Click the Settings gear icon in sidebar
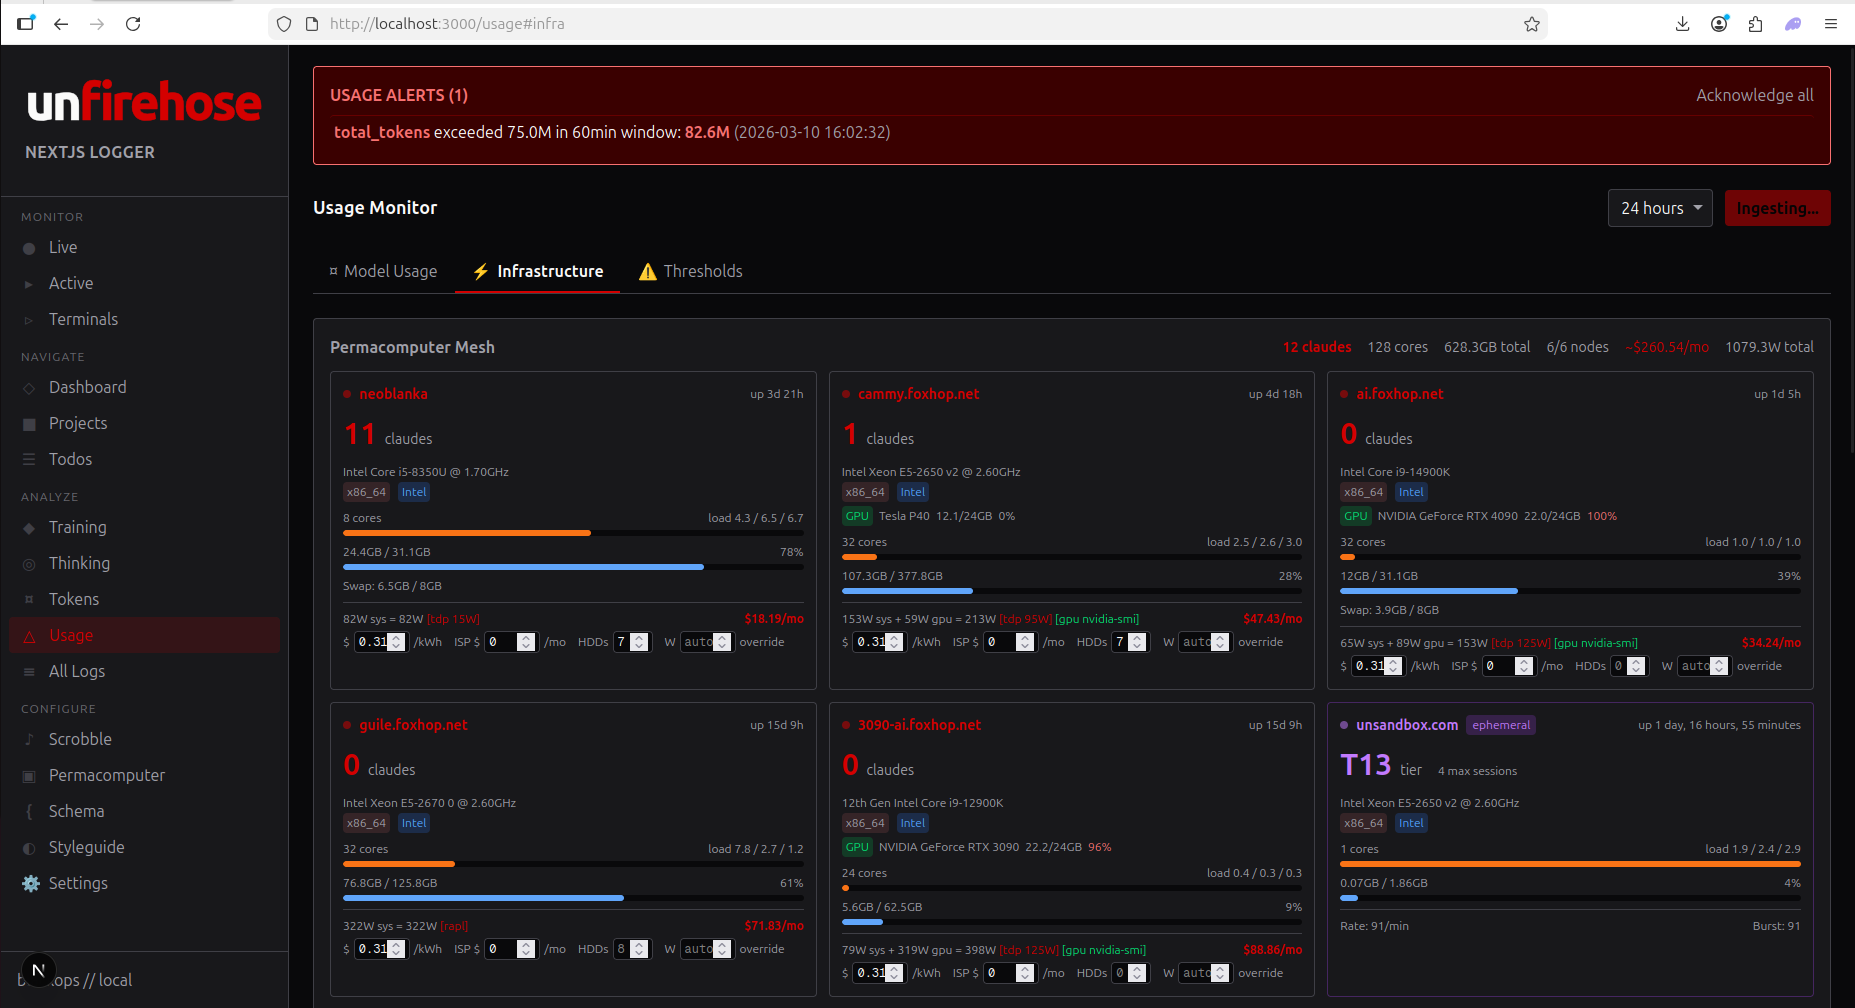The image size is (1855, 1008). (x=31, y=883)
